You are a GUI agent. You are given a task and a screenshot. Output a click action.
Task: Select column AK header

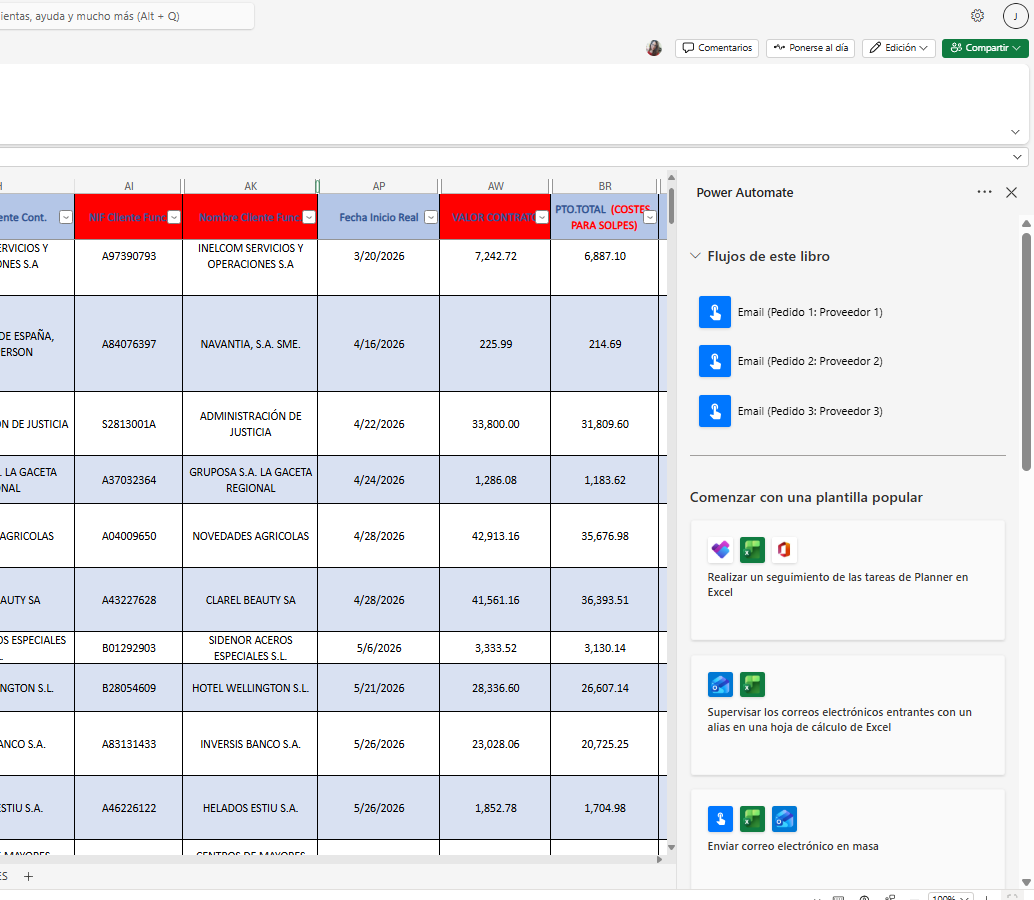click(251, 186)
